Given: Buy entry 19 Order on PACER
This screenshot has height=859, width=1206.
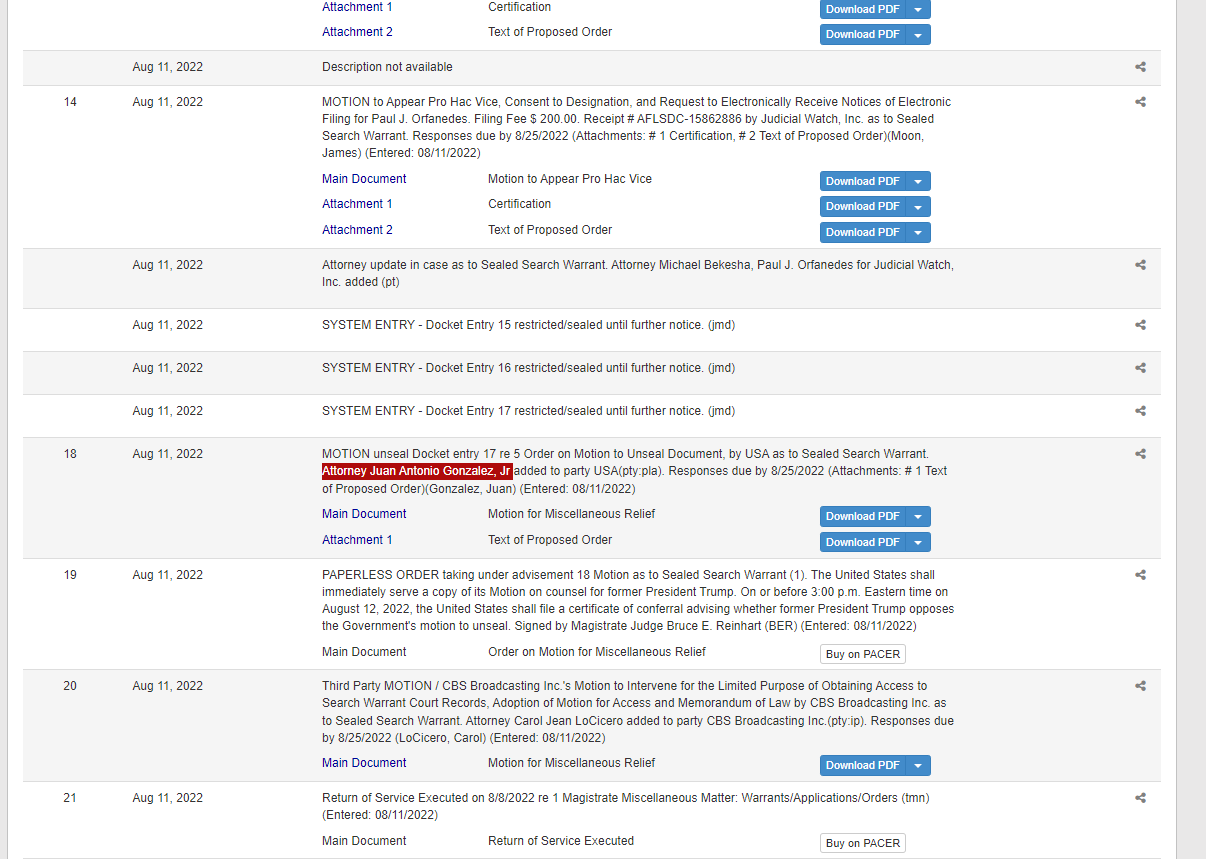Looking at the screenshot, I should 863,654.
